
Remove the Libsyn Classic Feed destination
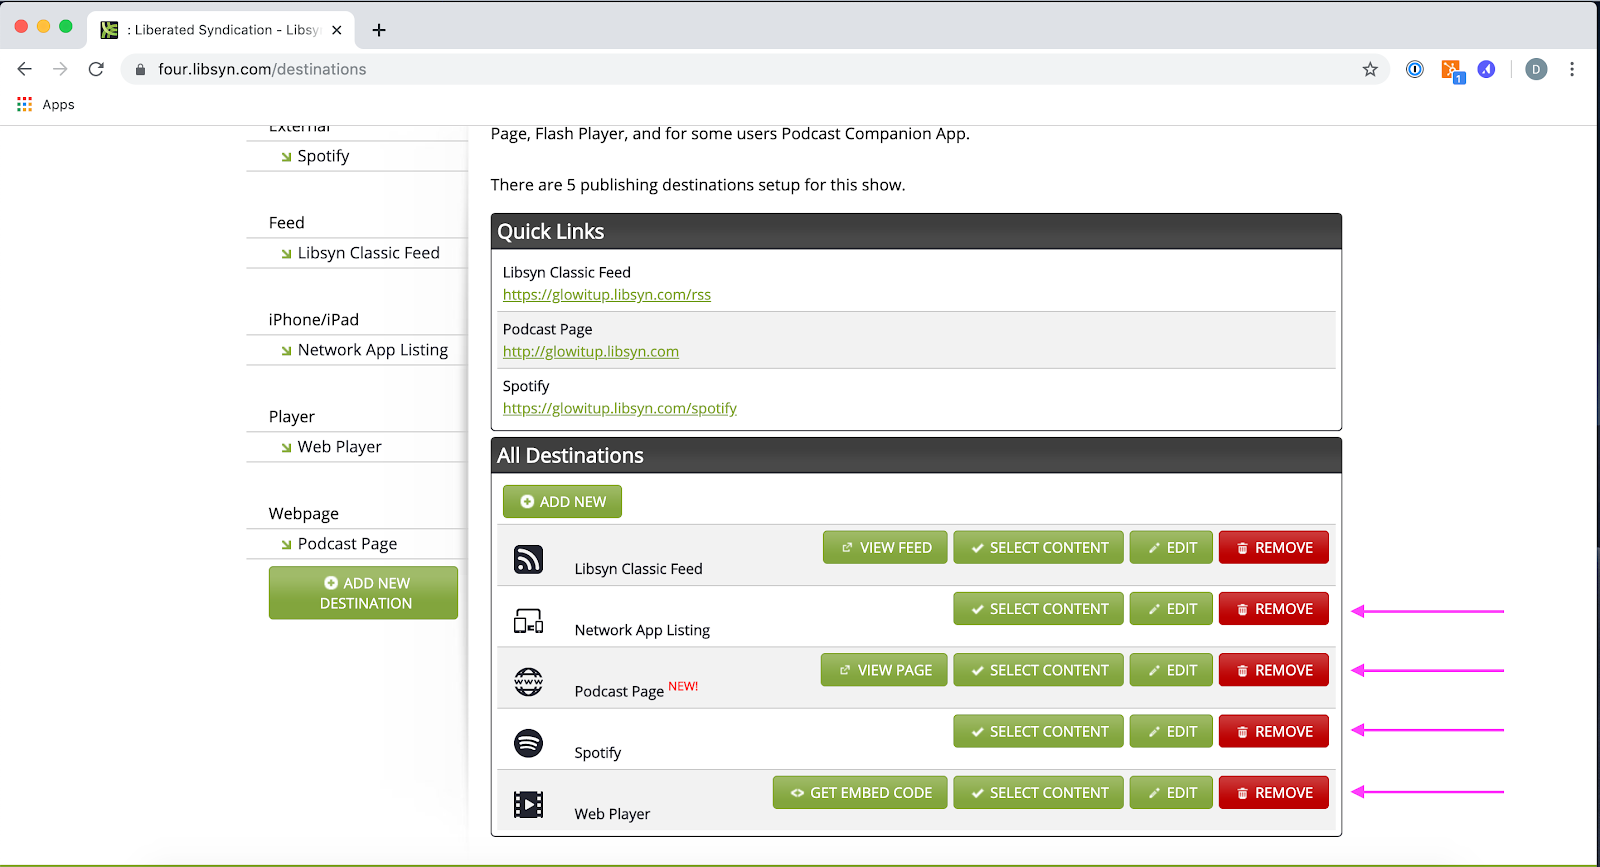point(1274,548)
